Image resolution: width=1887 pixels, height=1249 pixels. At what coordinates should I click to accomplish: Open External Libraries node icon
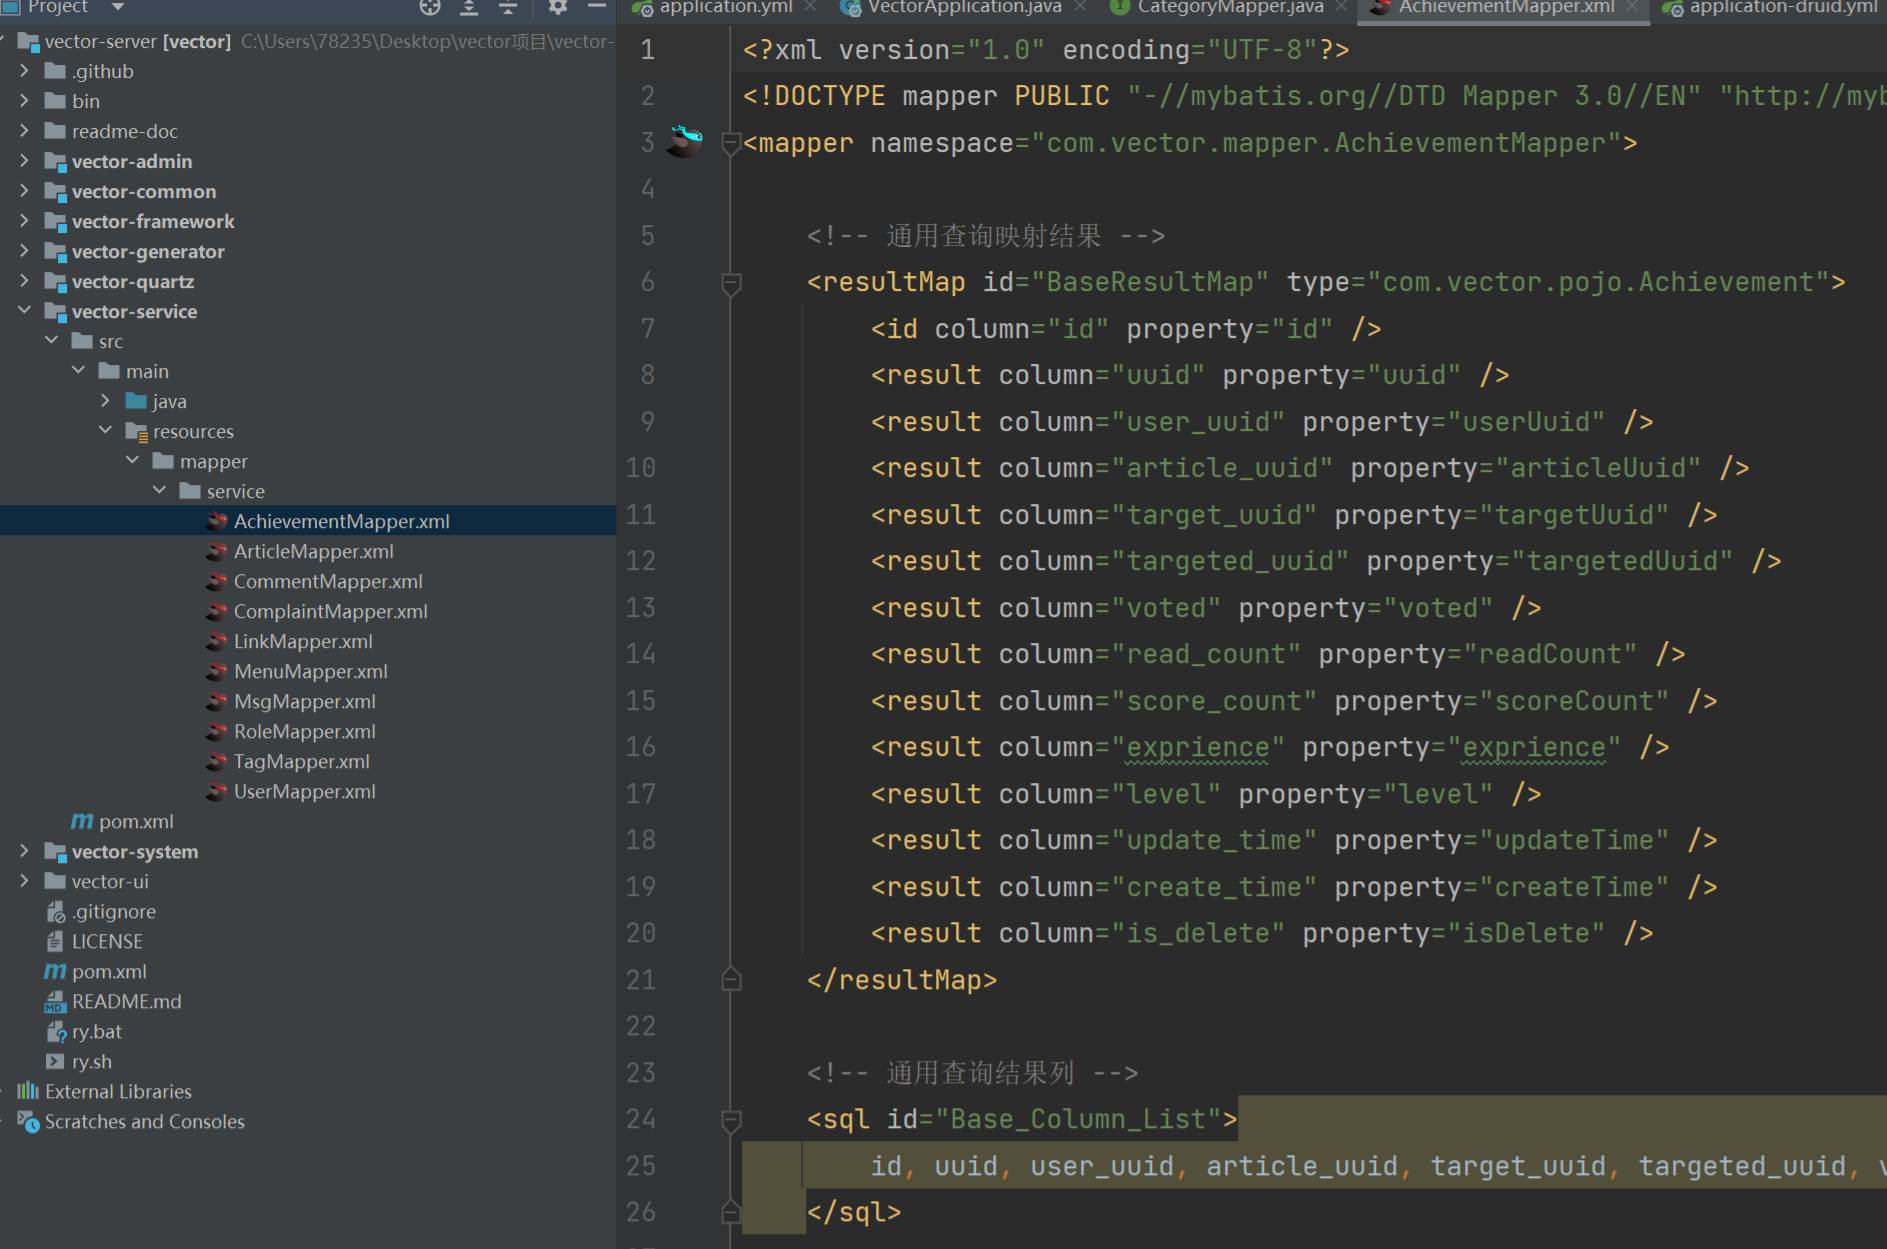(28, 1091)
